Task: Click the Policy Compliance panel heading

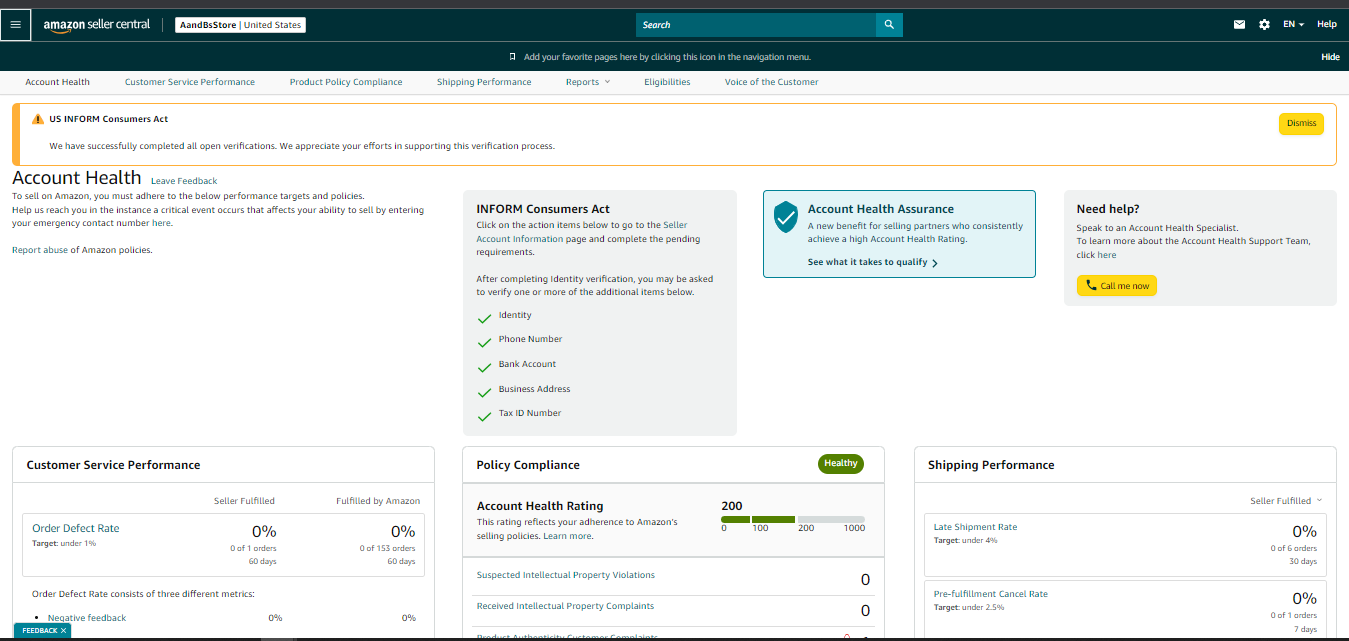Action: (528, 465)
